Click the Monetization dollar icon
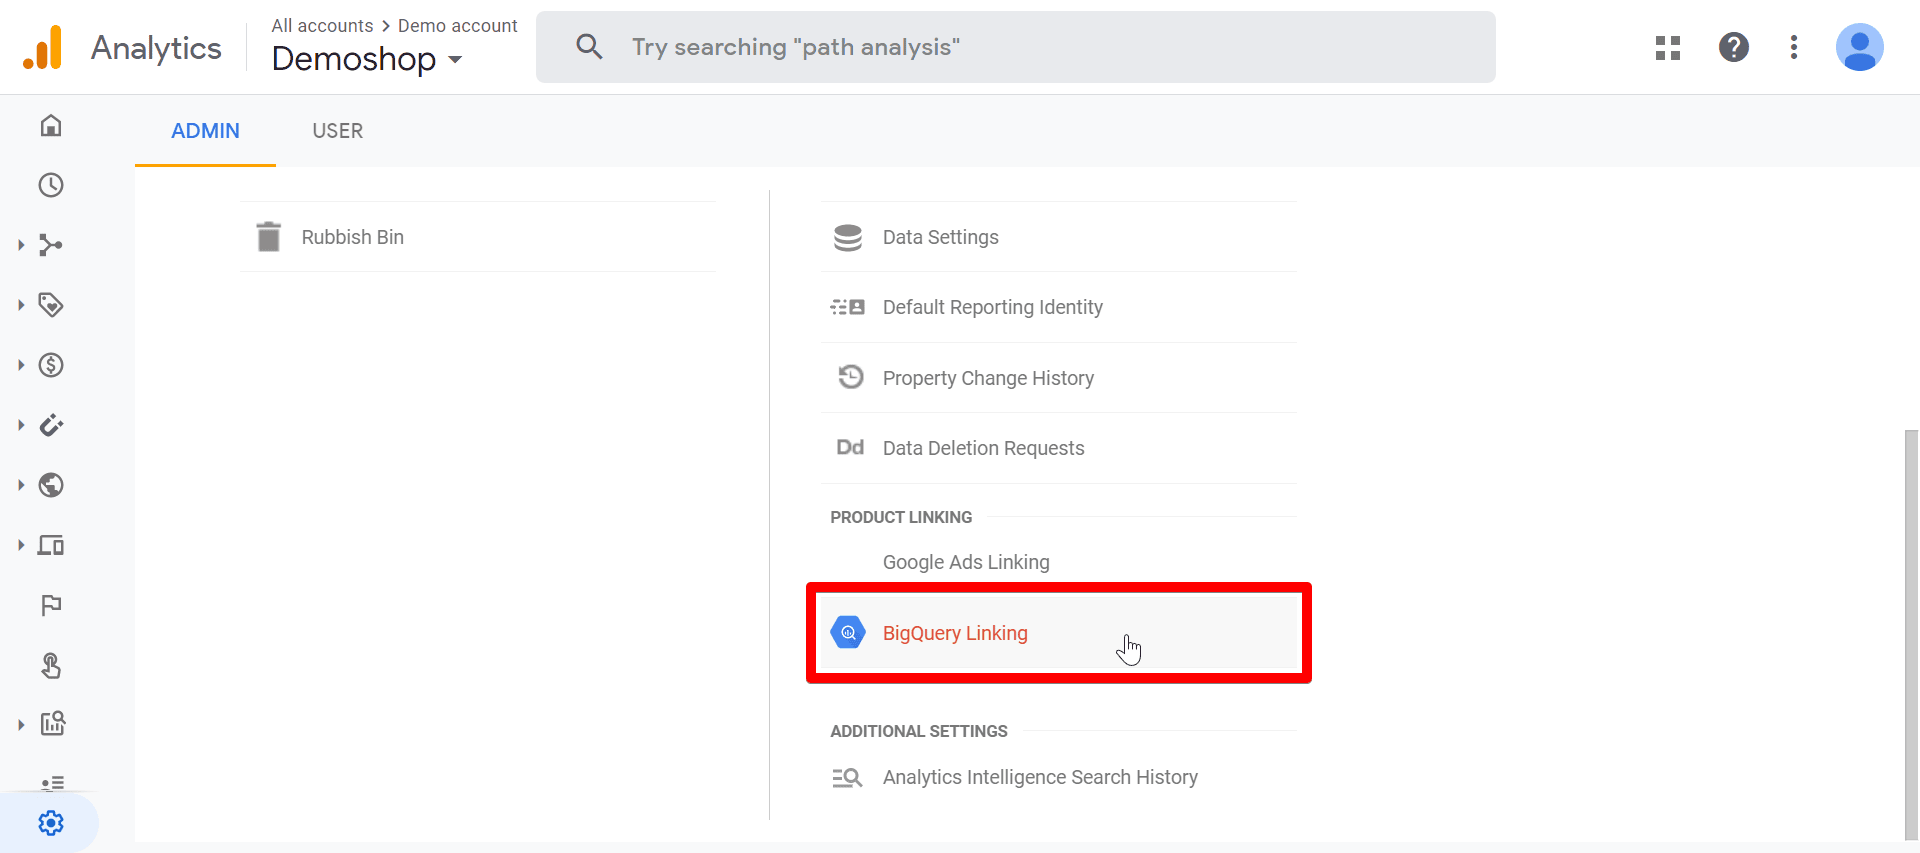Viewport: 1920px width, 853px height. 51,365
